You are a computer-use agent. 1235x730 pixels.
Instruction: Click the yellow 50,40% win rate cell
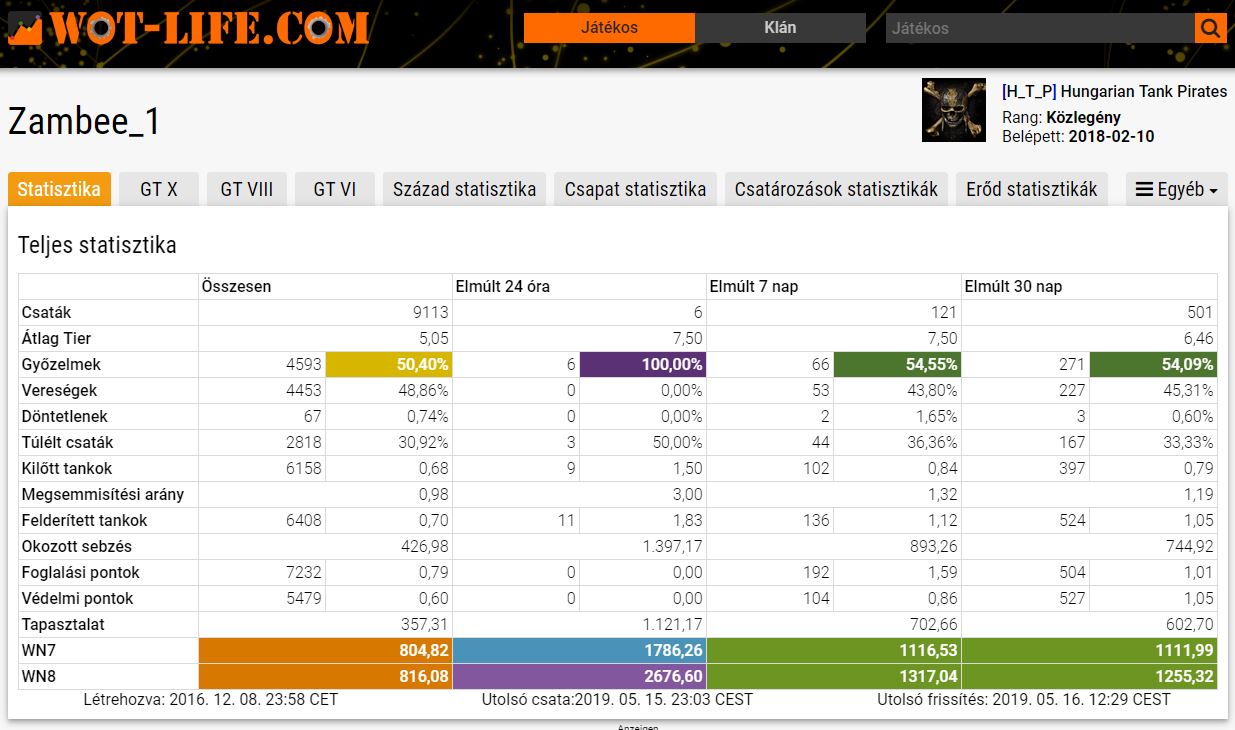coord(389,365)
